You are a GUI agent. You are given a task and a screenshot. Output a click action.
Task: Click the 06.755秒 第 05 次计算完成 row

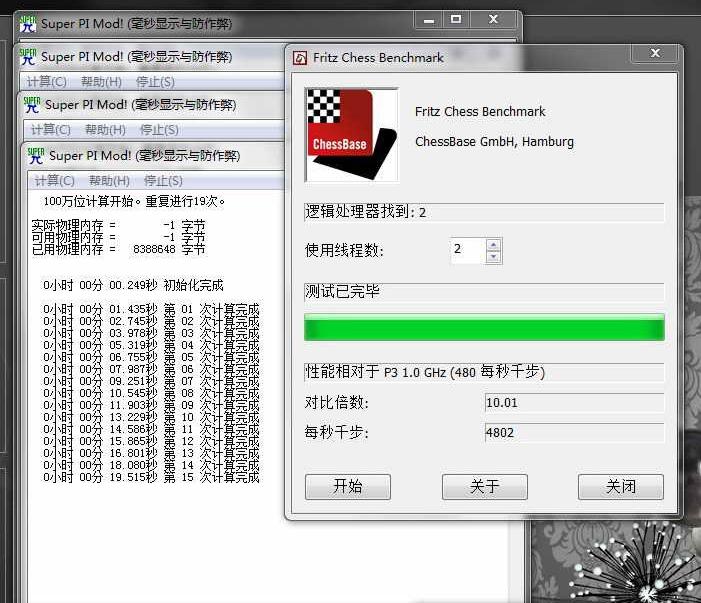click(151, 357)
